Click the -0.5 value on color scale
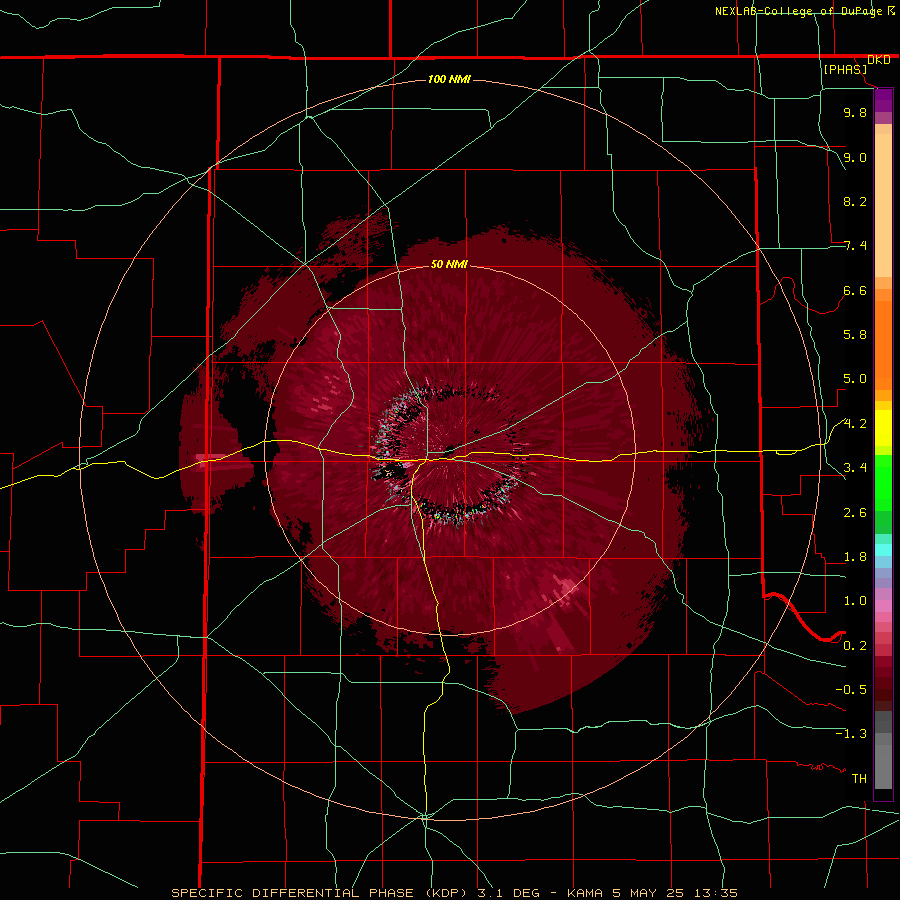900x900 pixels. (x=851, y=690)
